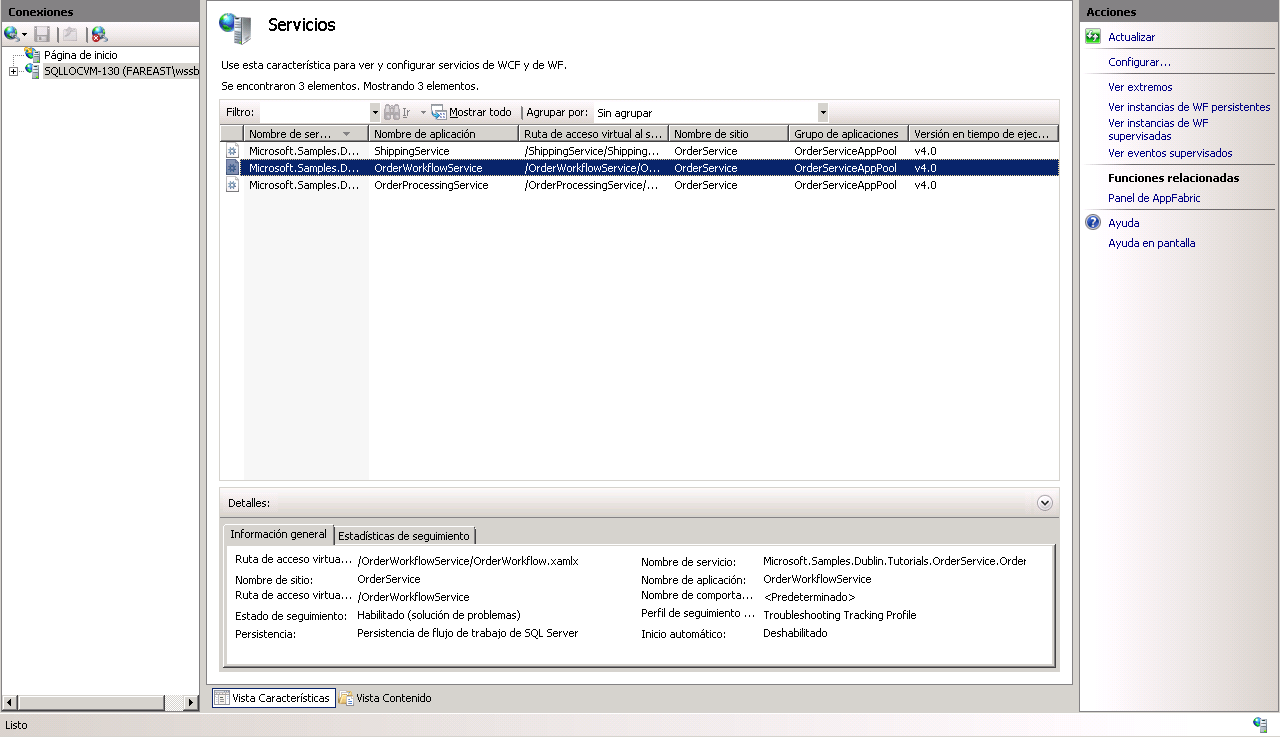
Task: Click Ver instancias de WF persistentes
Action: coord(1189,107)
